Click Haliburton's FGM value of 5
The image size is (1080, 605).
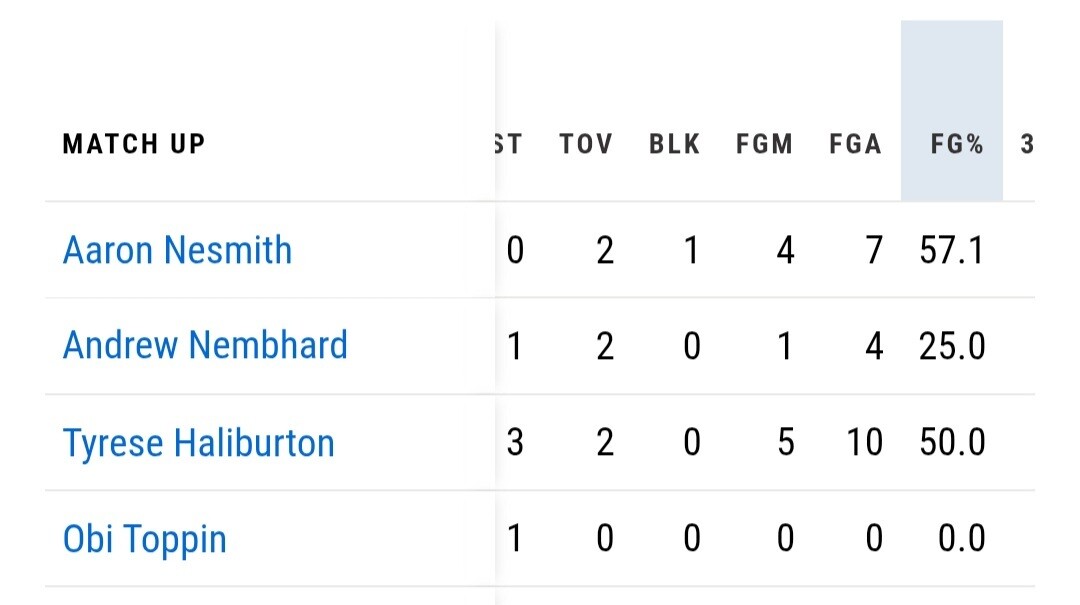786,442
